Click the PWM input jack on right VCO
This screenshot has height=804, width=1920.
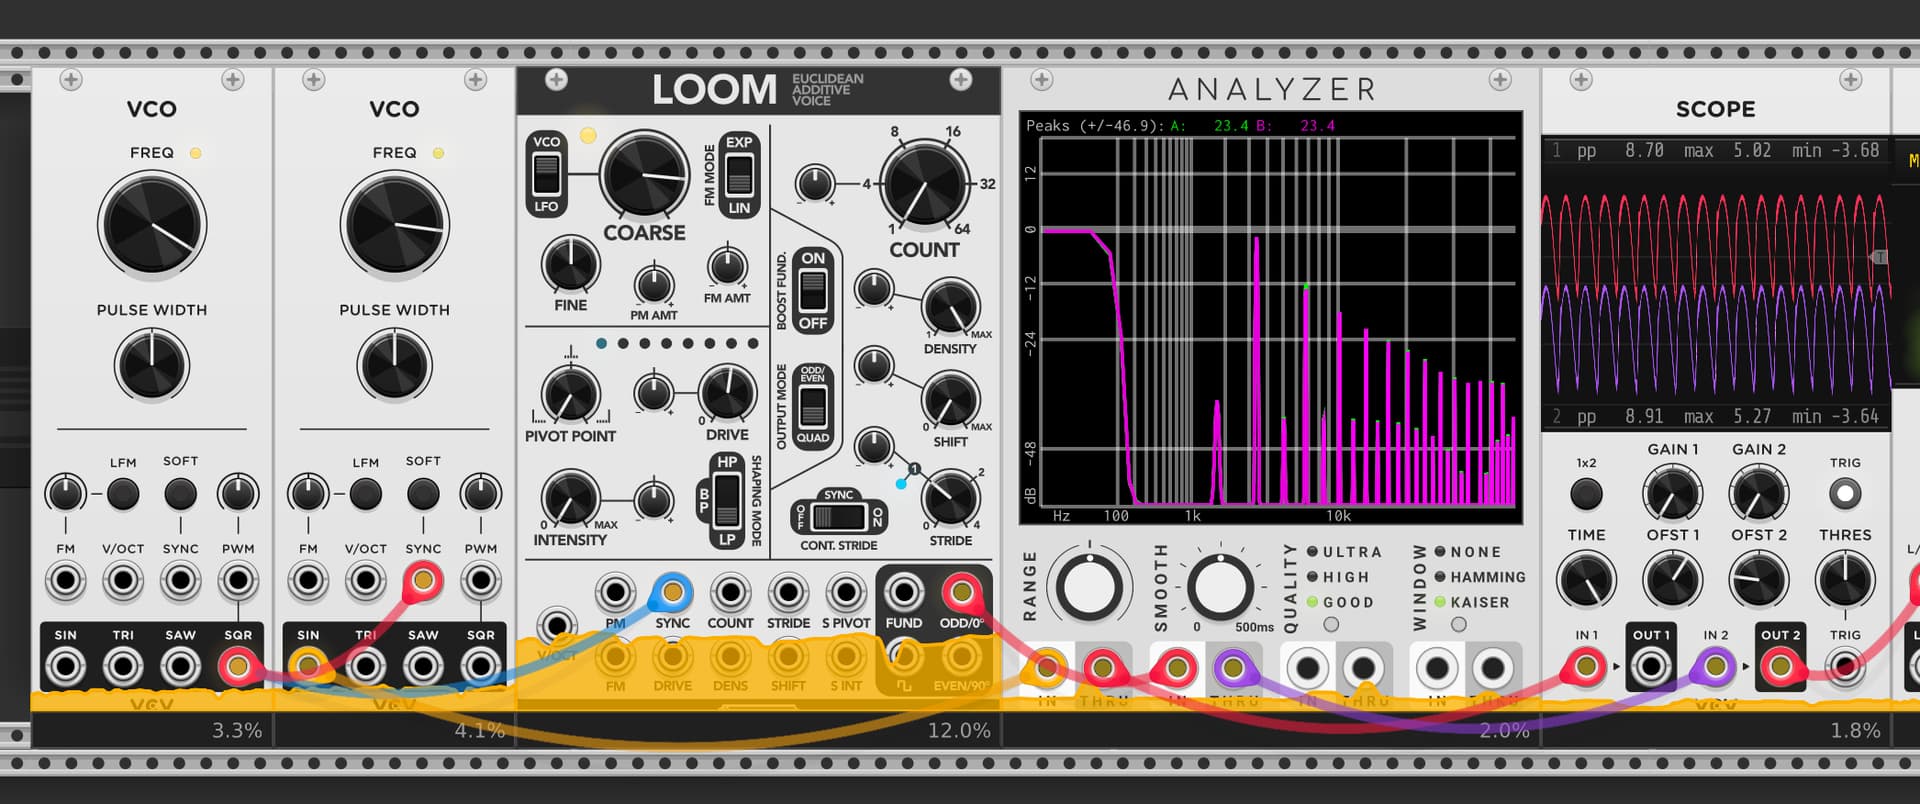tap(481, 580)
